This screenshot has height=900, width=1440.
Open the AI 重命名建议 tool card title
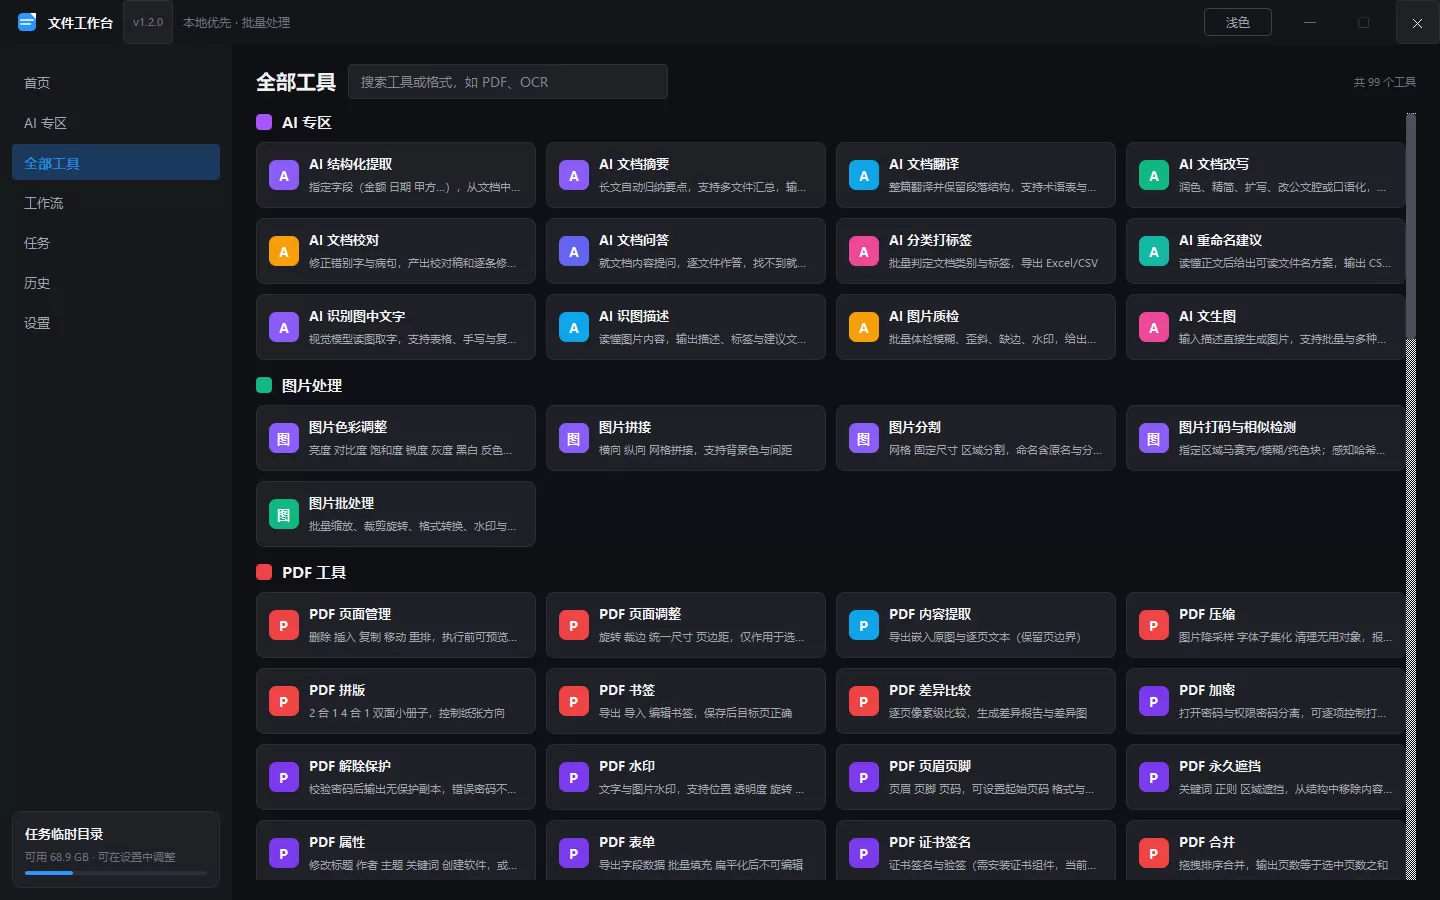pyautogui.click(x=1220, y=240)
